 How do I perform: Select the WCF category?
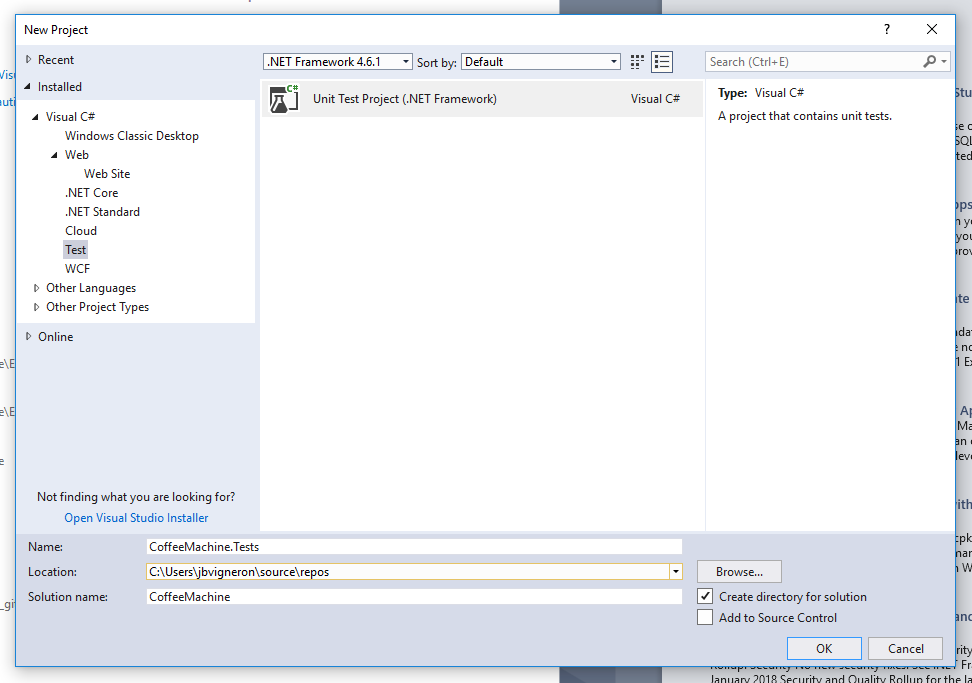77,269
